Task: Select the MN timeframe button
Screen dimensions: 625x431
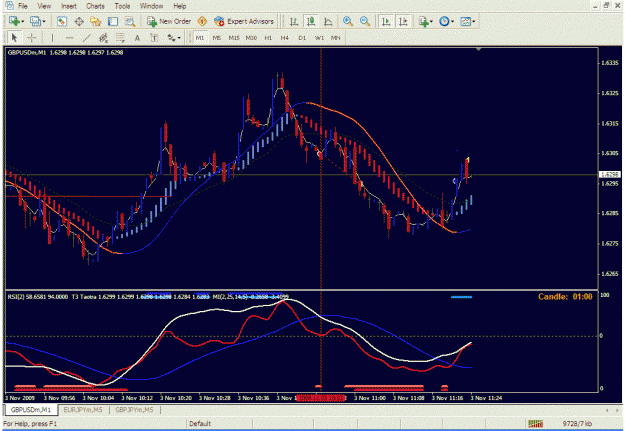Action: click(x=336, y=38)
